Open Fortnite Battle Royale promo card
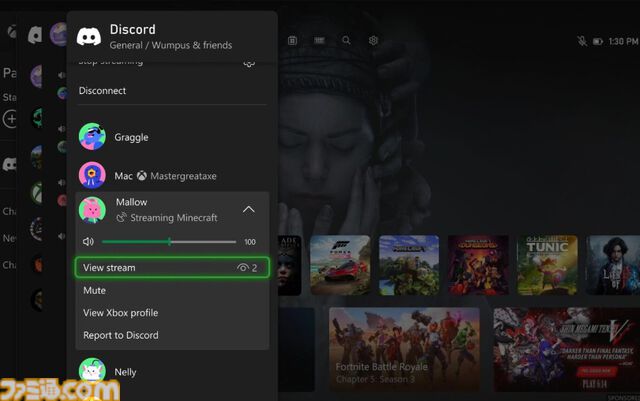This screenshot has width=640, height=401. [404, 349]
